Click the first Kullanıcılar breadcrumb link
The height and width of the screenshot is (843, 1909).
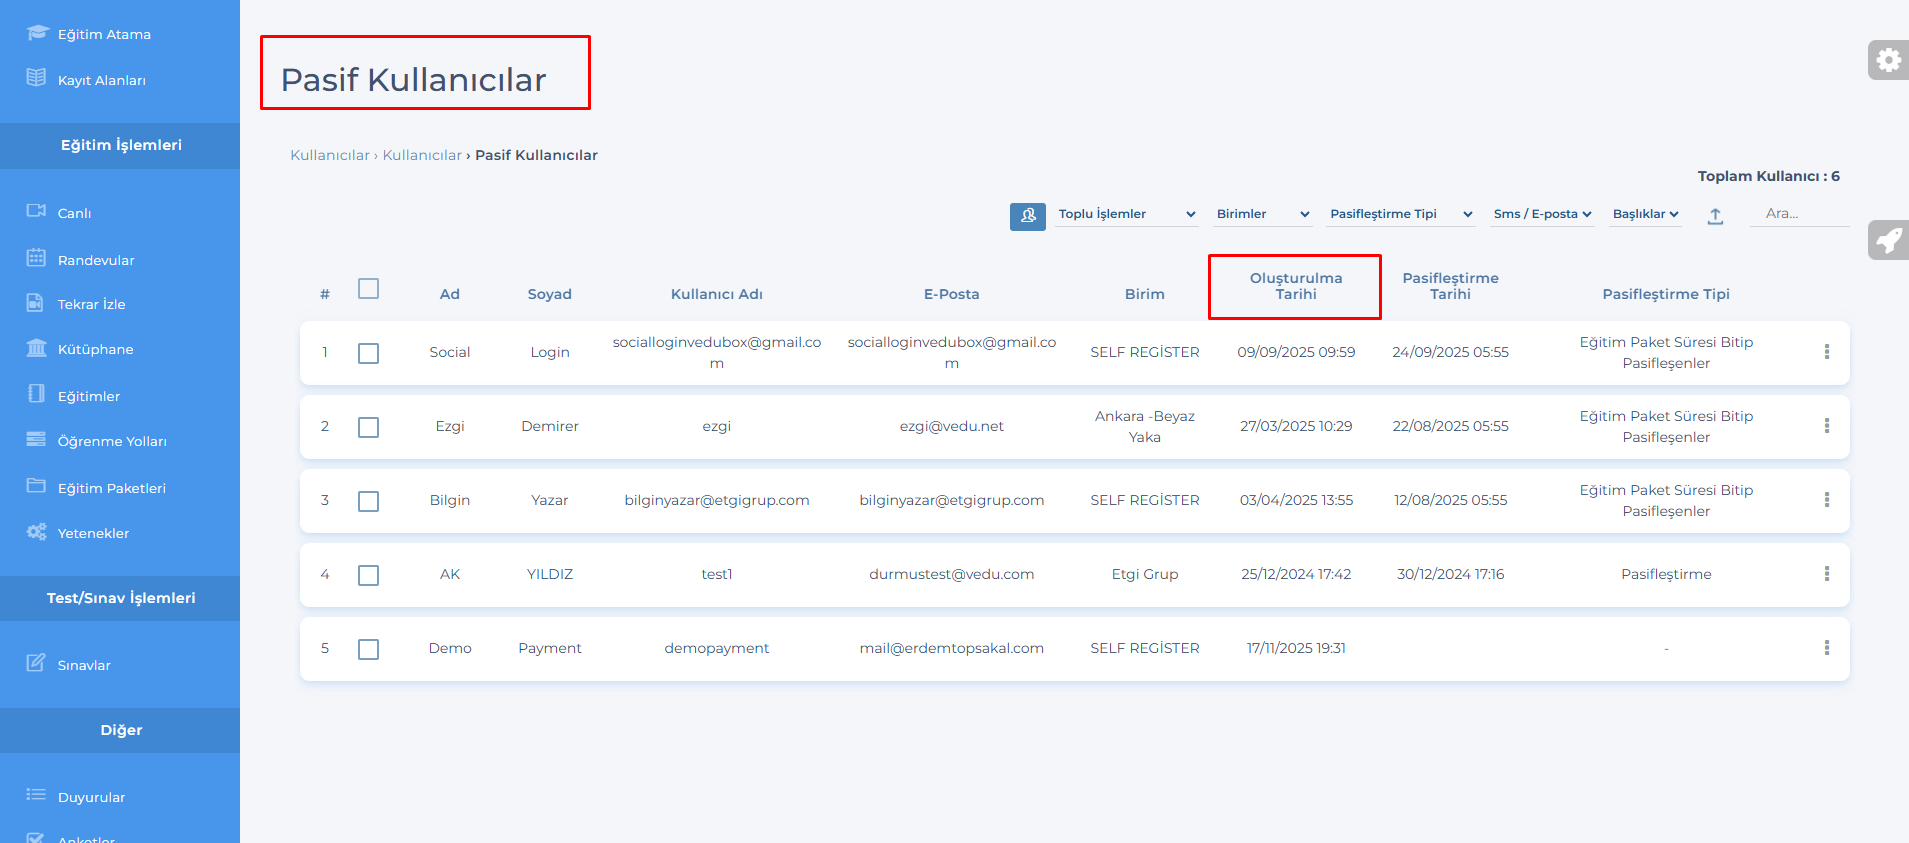(x=329, y=155)
